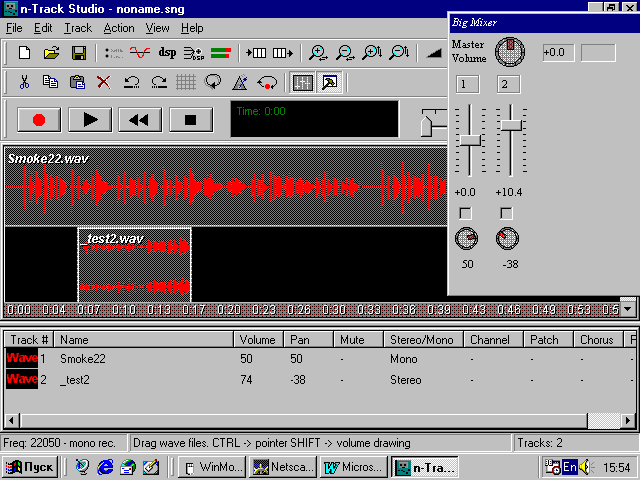Open the Пуск Start button
640x480 pixels.
tap(30, 467)
